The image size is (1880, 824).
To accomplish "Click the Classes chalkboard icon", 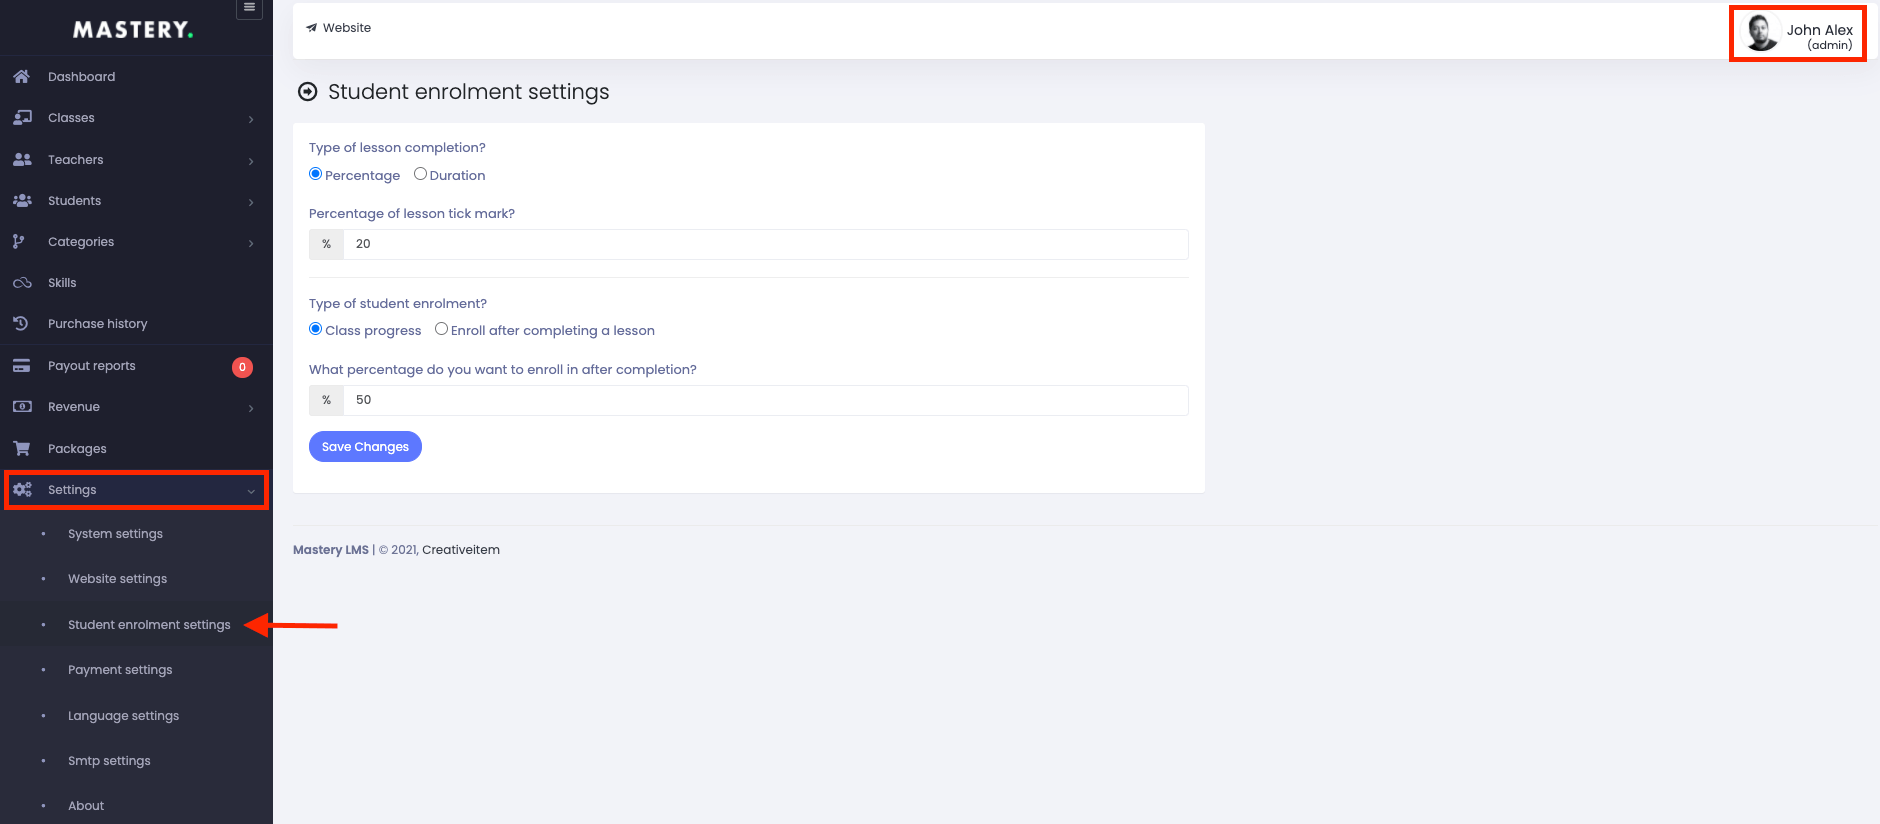I will (x=22, y=118).
